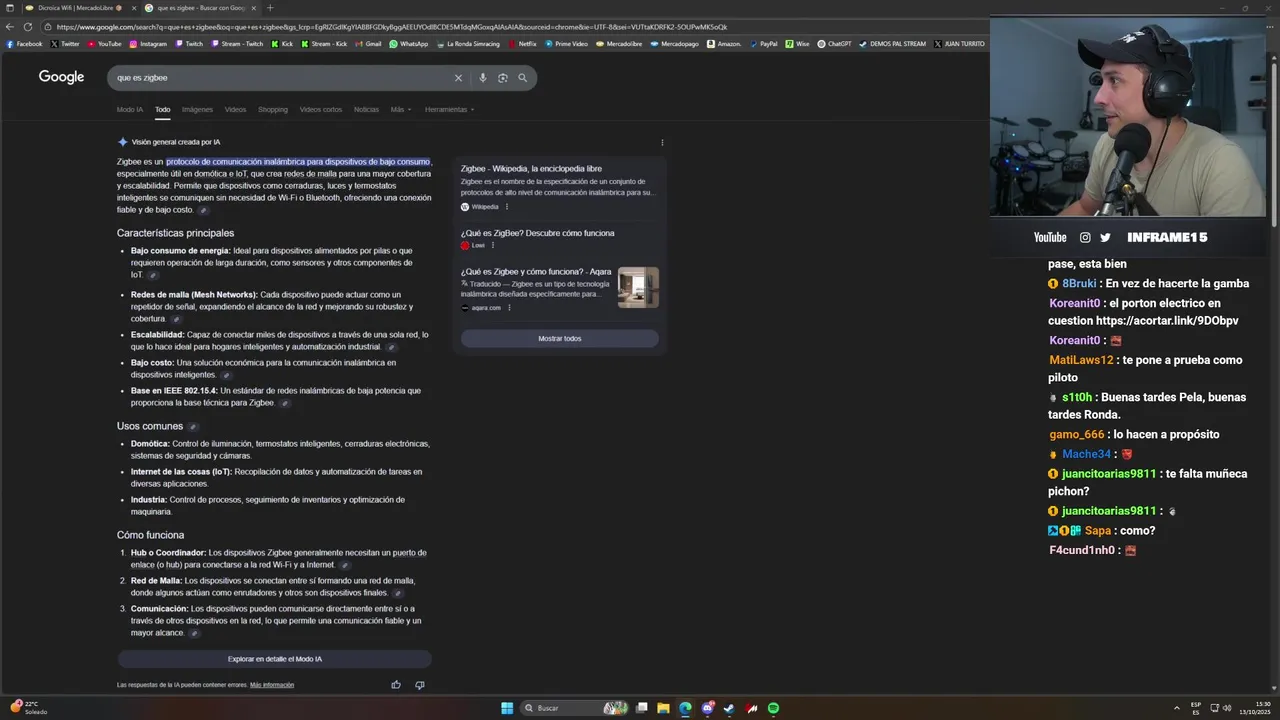Select the 'Videos cortos' results tab
Image resolution: width=1280 pixels, height=720 pixels.
(x=321, y=109)
